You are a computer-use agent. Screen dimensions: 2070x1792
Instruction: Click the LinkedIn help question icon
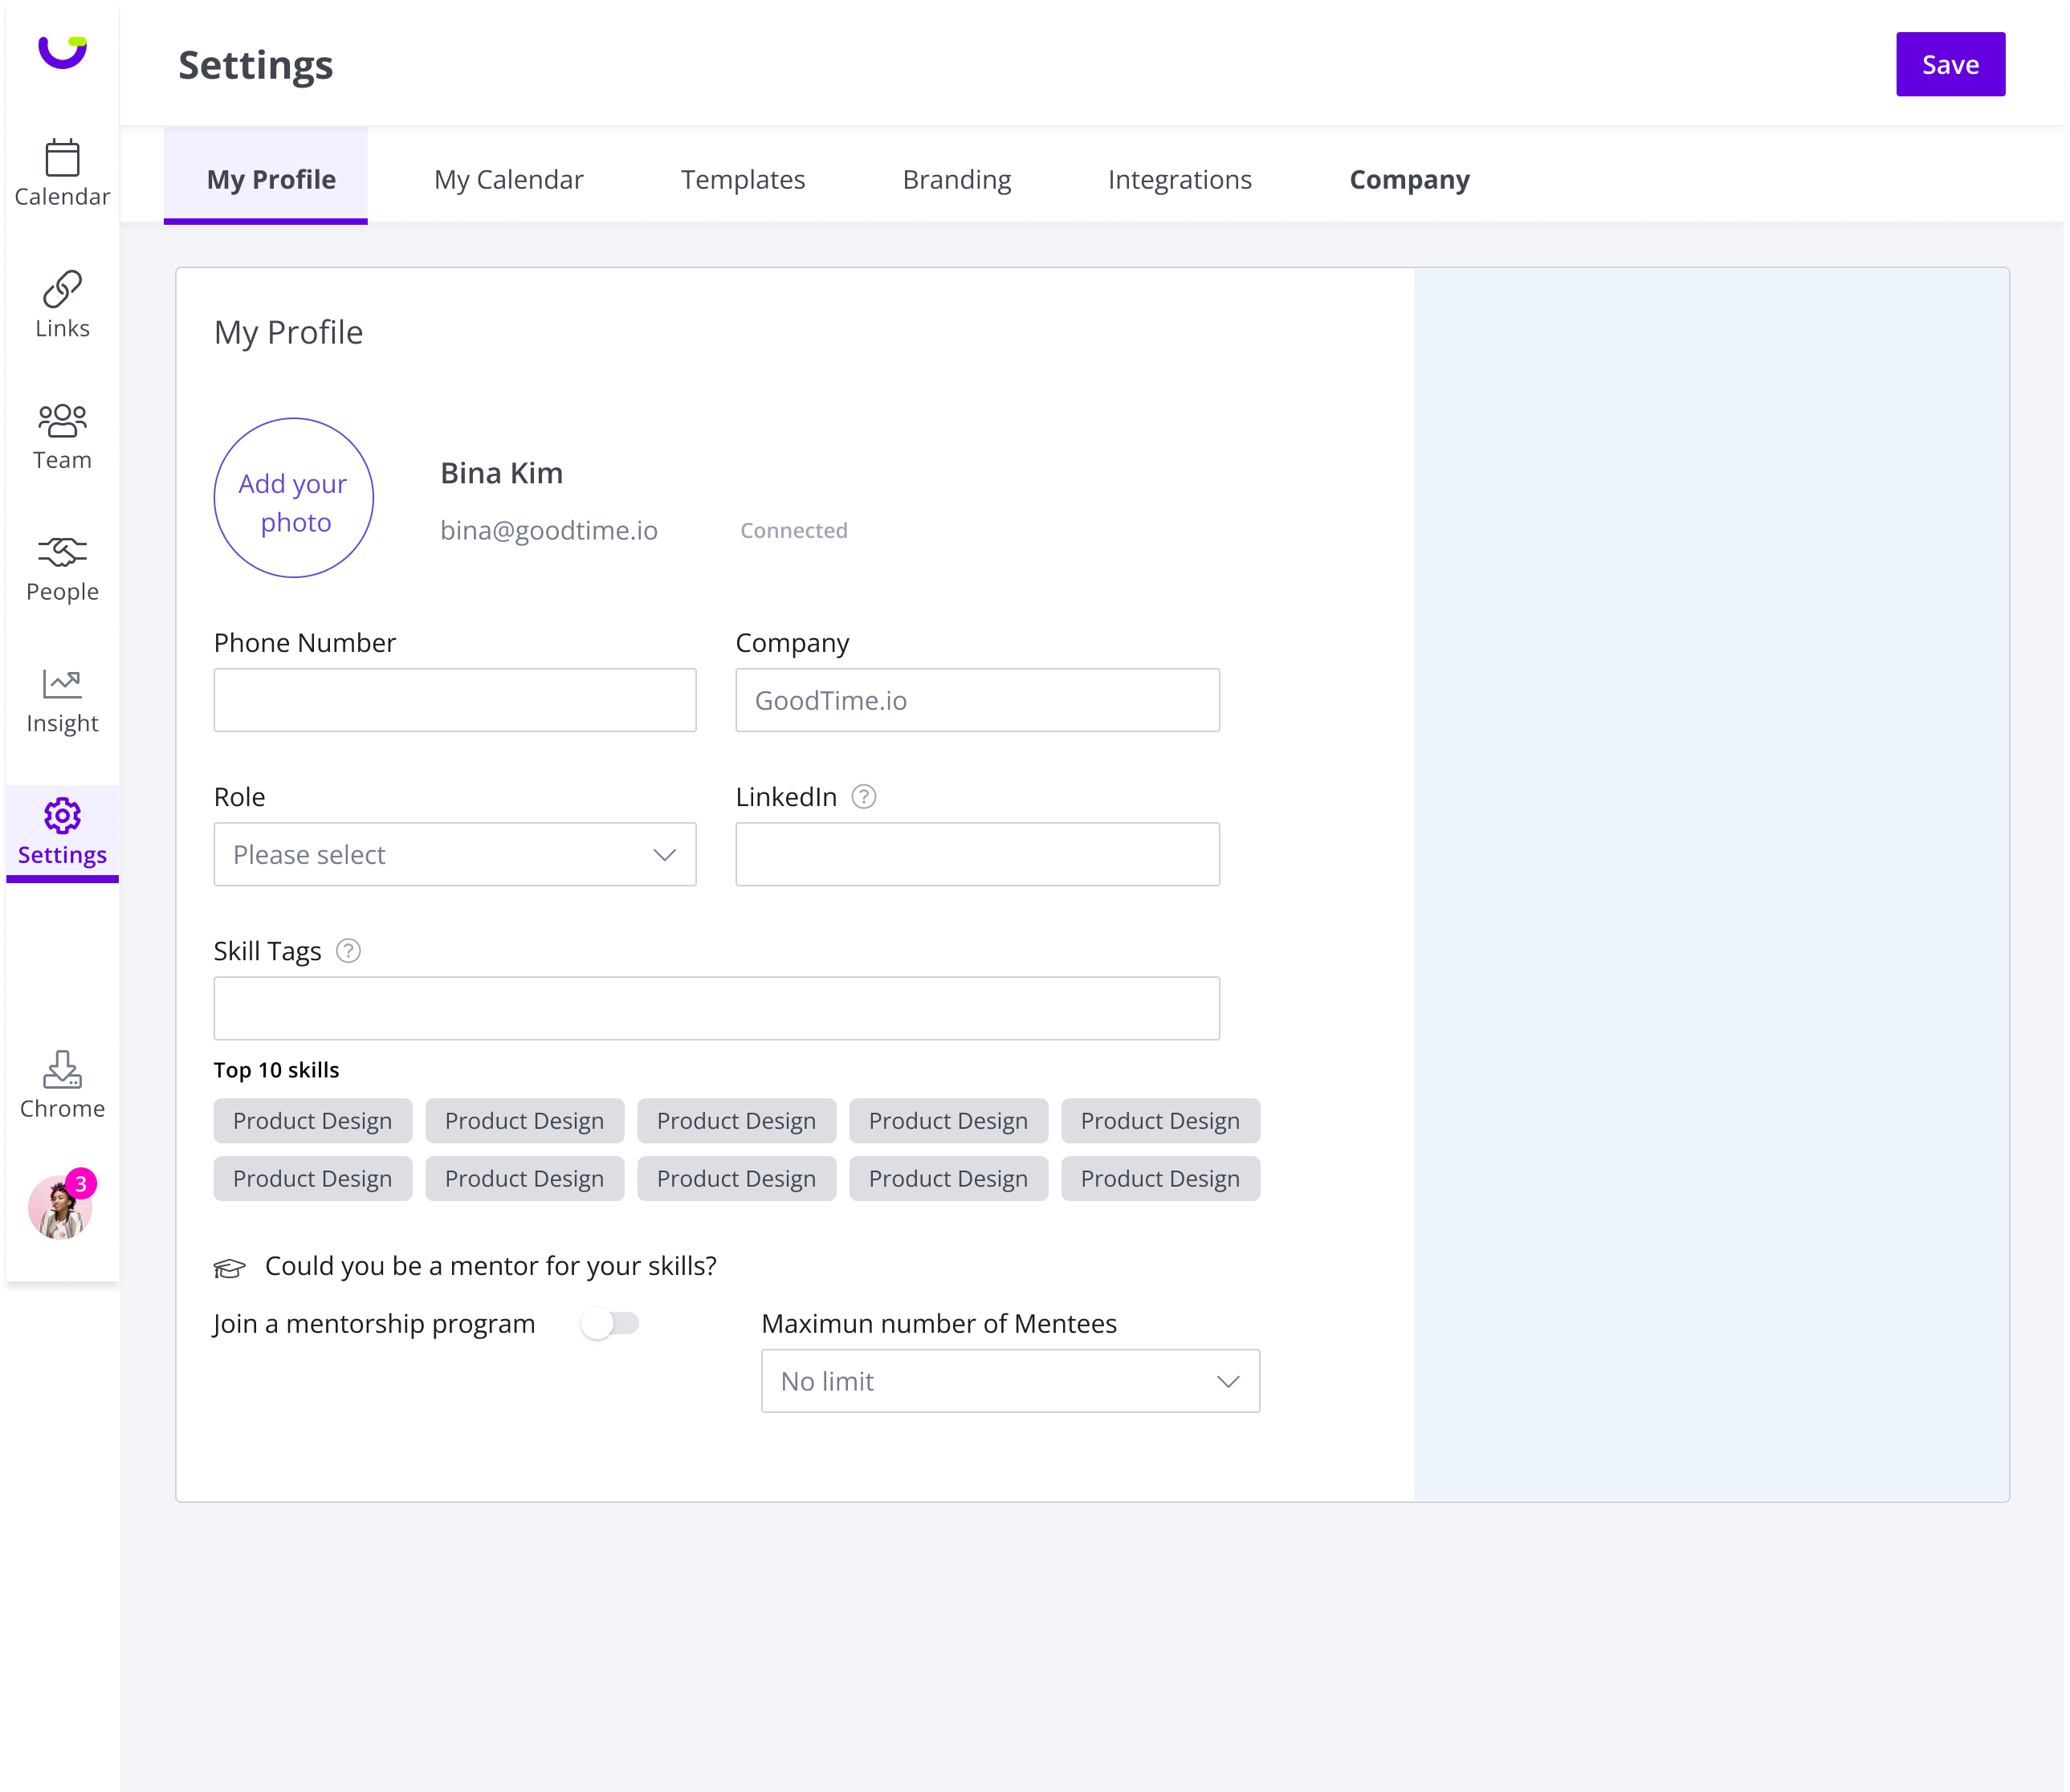tap(864, 797)
